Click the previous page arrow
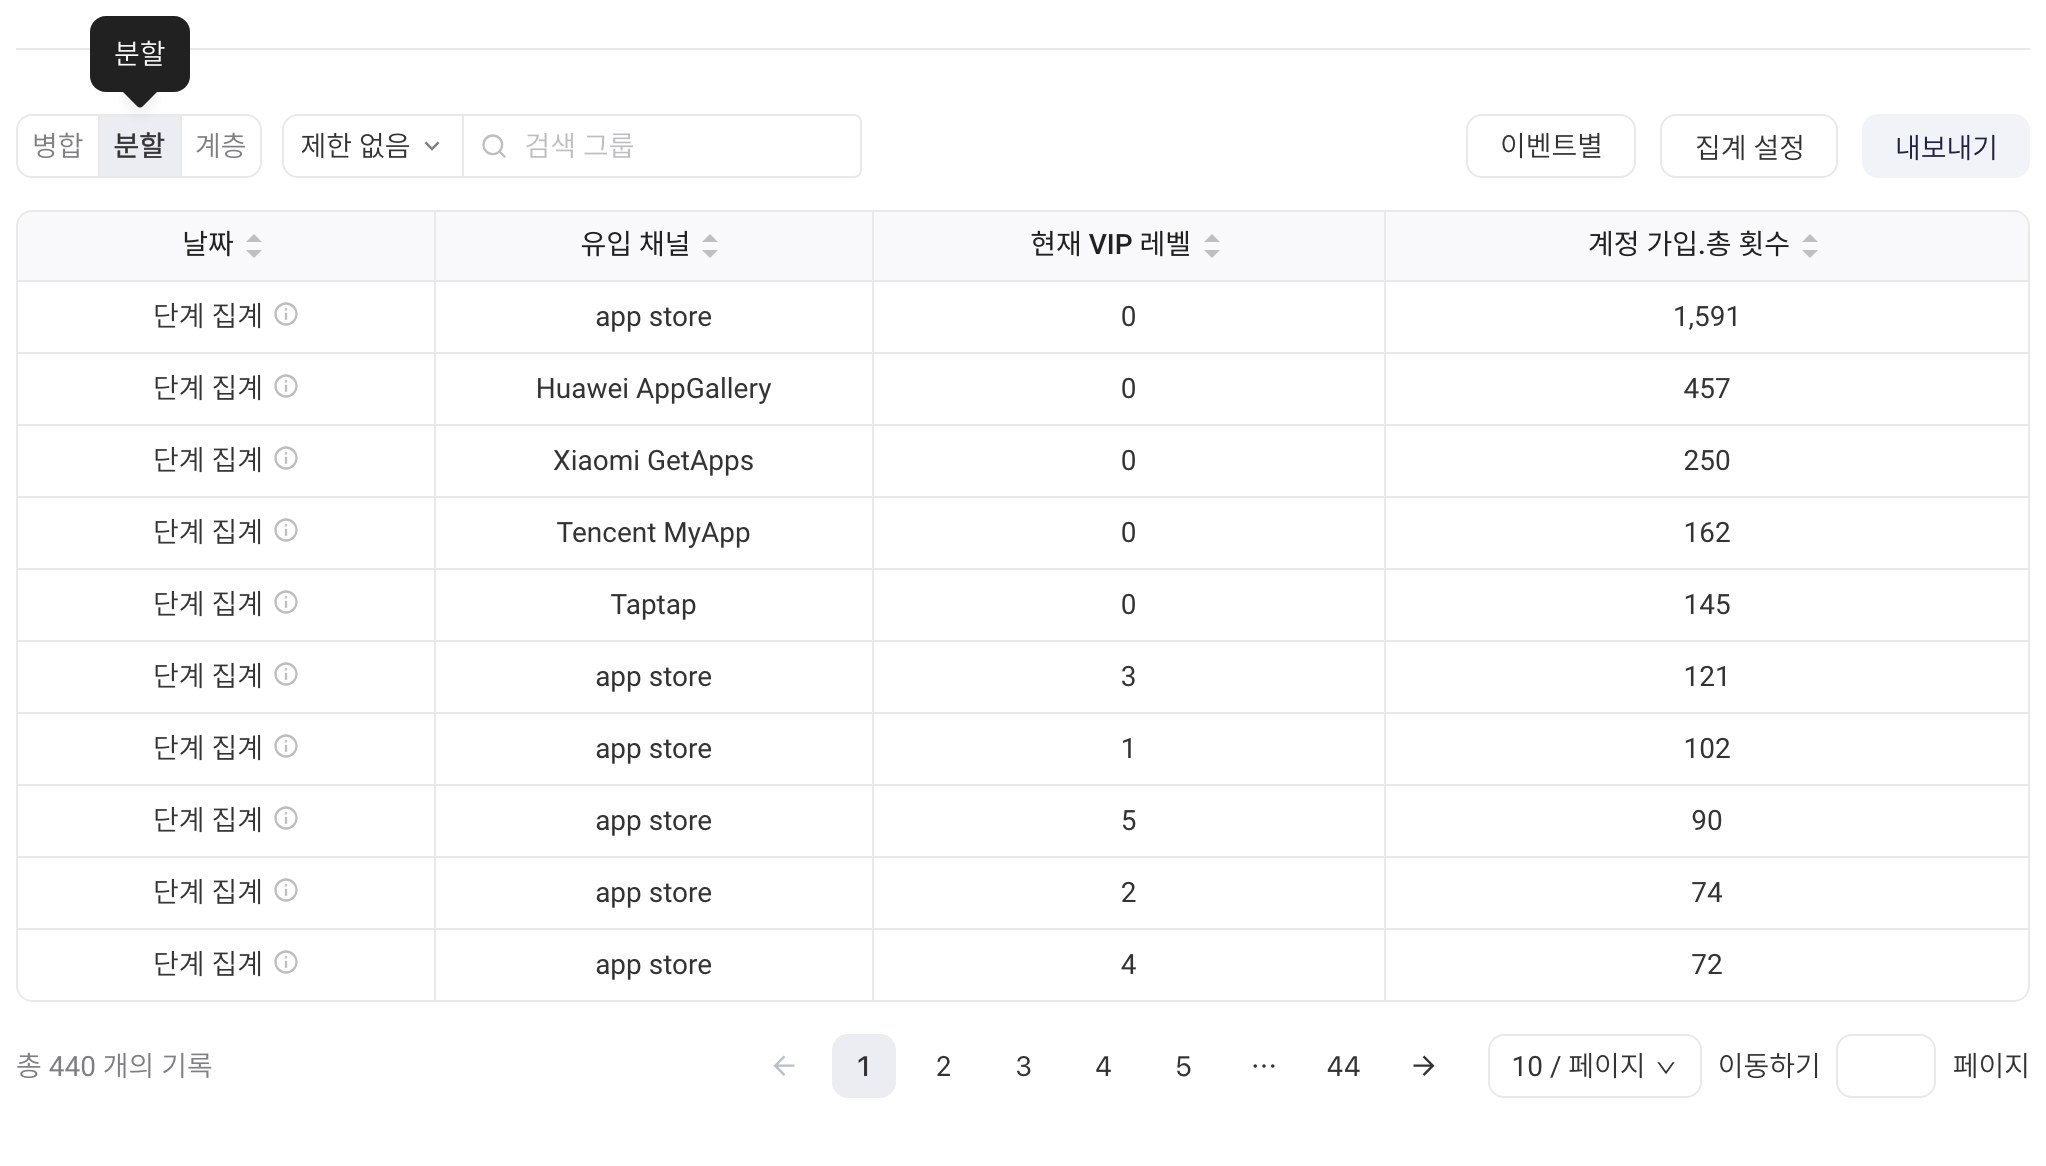The image size is (2046, 1166). point(784,1066)
